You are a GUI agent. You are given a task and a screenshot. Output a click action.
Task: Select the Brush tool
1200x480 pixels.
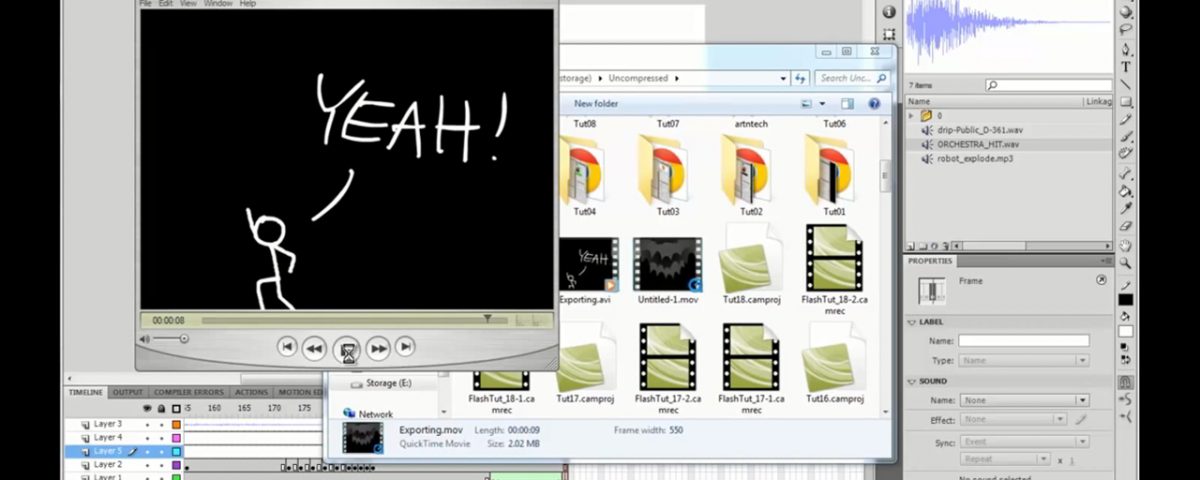1126,137
